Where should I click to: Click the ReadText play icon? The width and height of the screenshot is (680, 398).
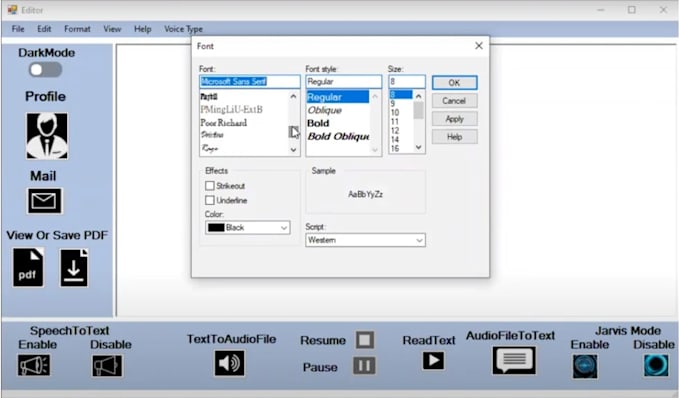pos(433,360)
